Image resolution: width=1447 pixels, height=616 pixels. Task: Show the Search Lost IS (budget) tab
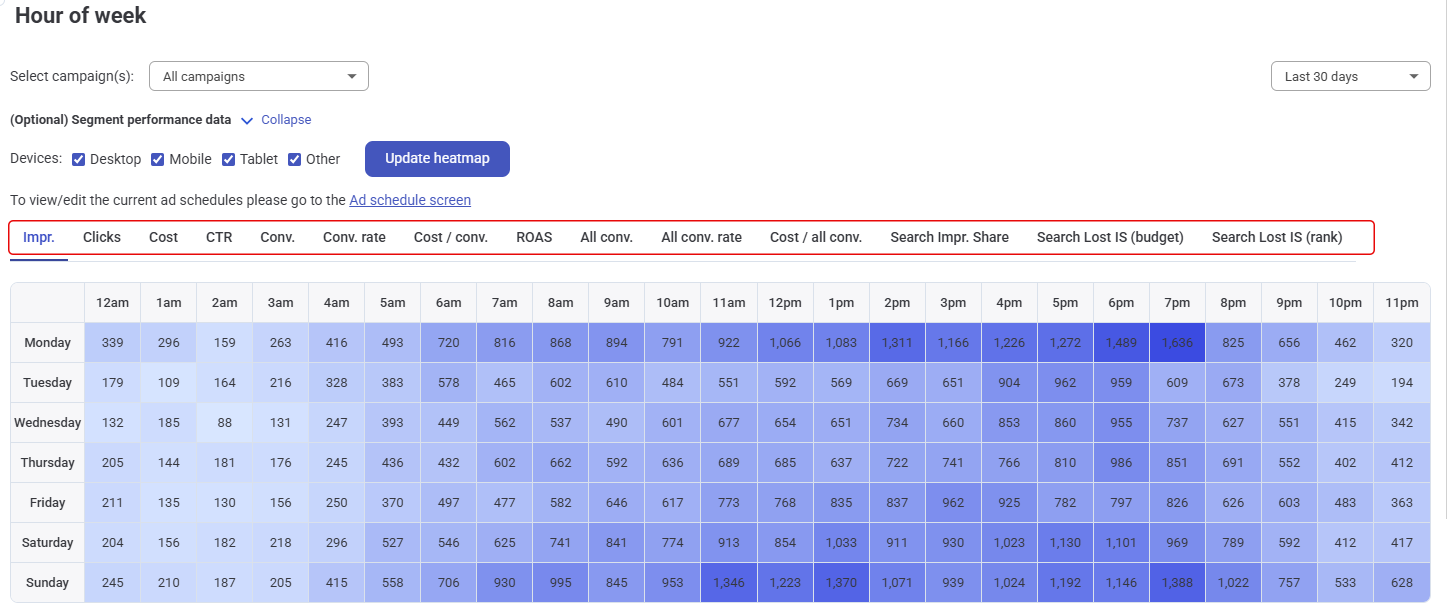1110,237
